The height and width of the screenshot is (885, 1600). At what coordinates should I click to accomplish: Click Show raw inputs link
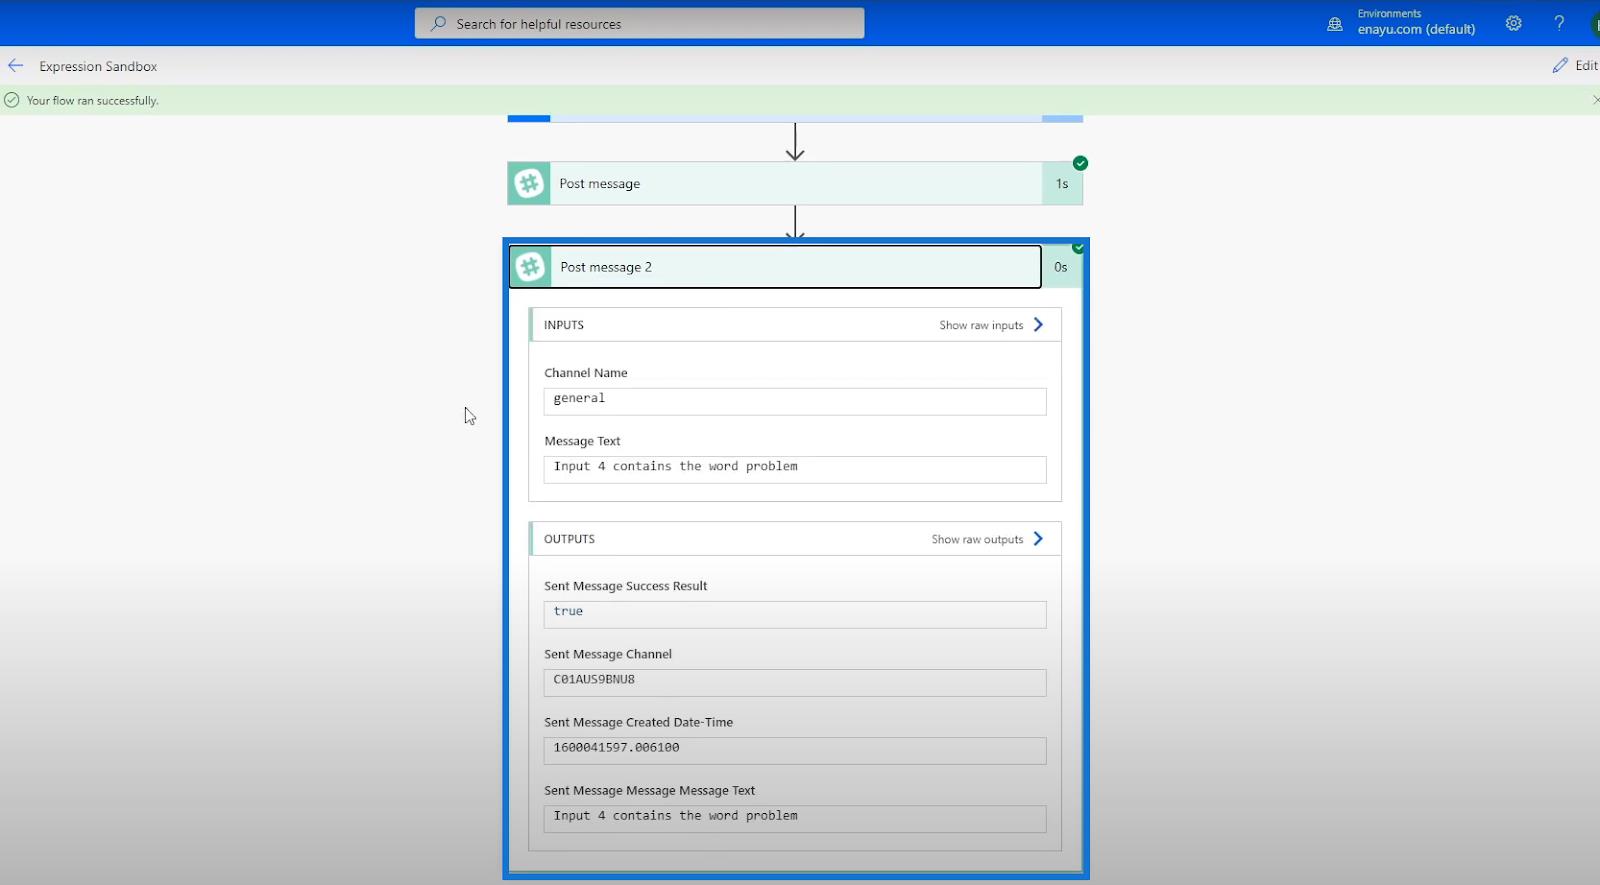pyautogui.click(x=981, y=325)
